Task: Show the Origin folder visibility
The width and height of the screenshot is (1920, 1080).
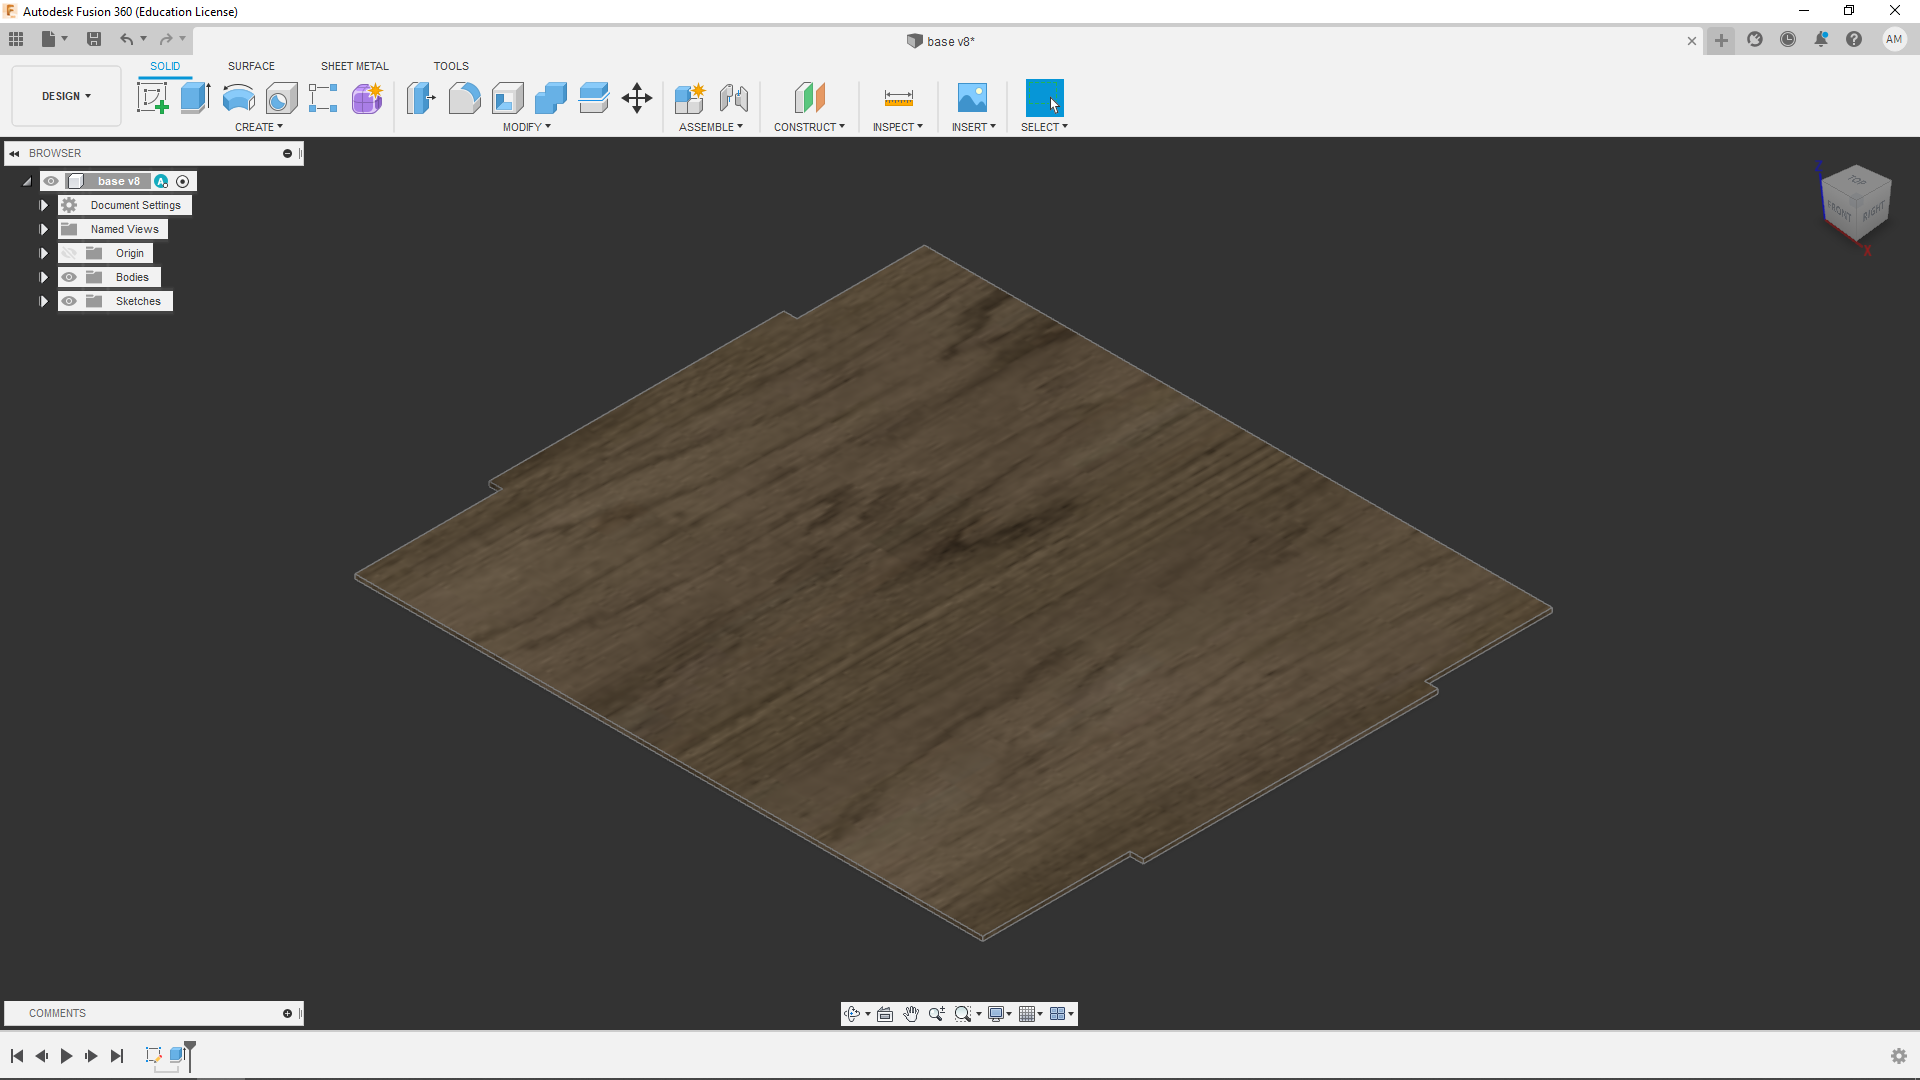Action: click(x=69, y=253)
